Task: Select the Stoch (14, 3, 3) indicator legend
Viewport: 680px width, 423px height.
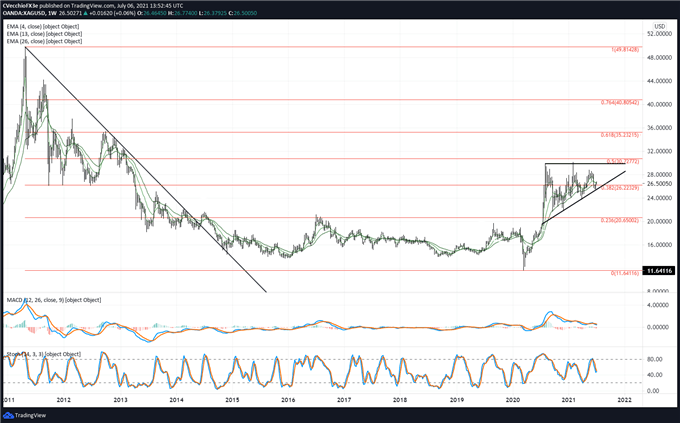Action: pyautogui.click(x=44, y=354)
